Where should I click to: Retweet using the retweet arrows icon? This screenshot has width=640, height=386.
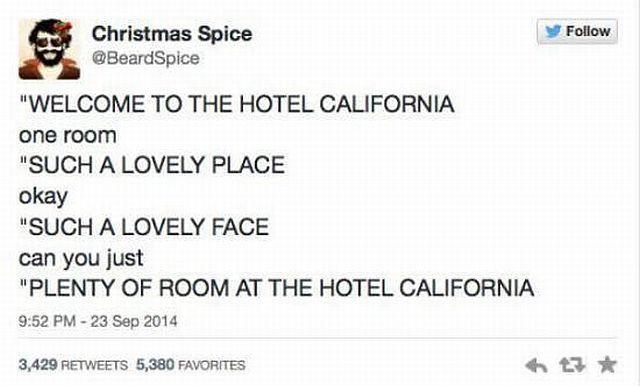[572, 365]
